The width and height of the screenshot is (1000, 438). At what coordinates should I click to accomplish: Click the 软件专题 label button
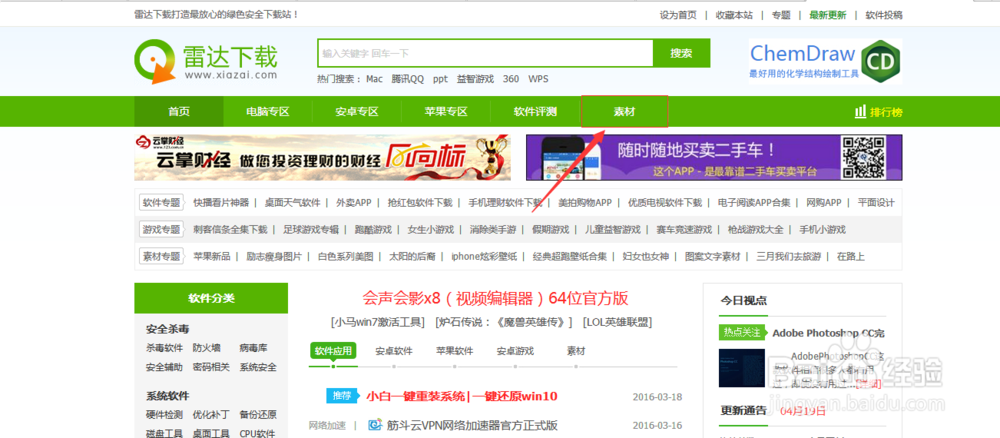tap(161, 203)
